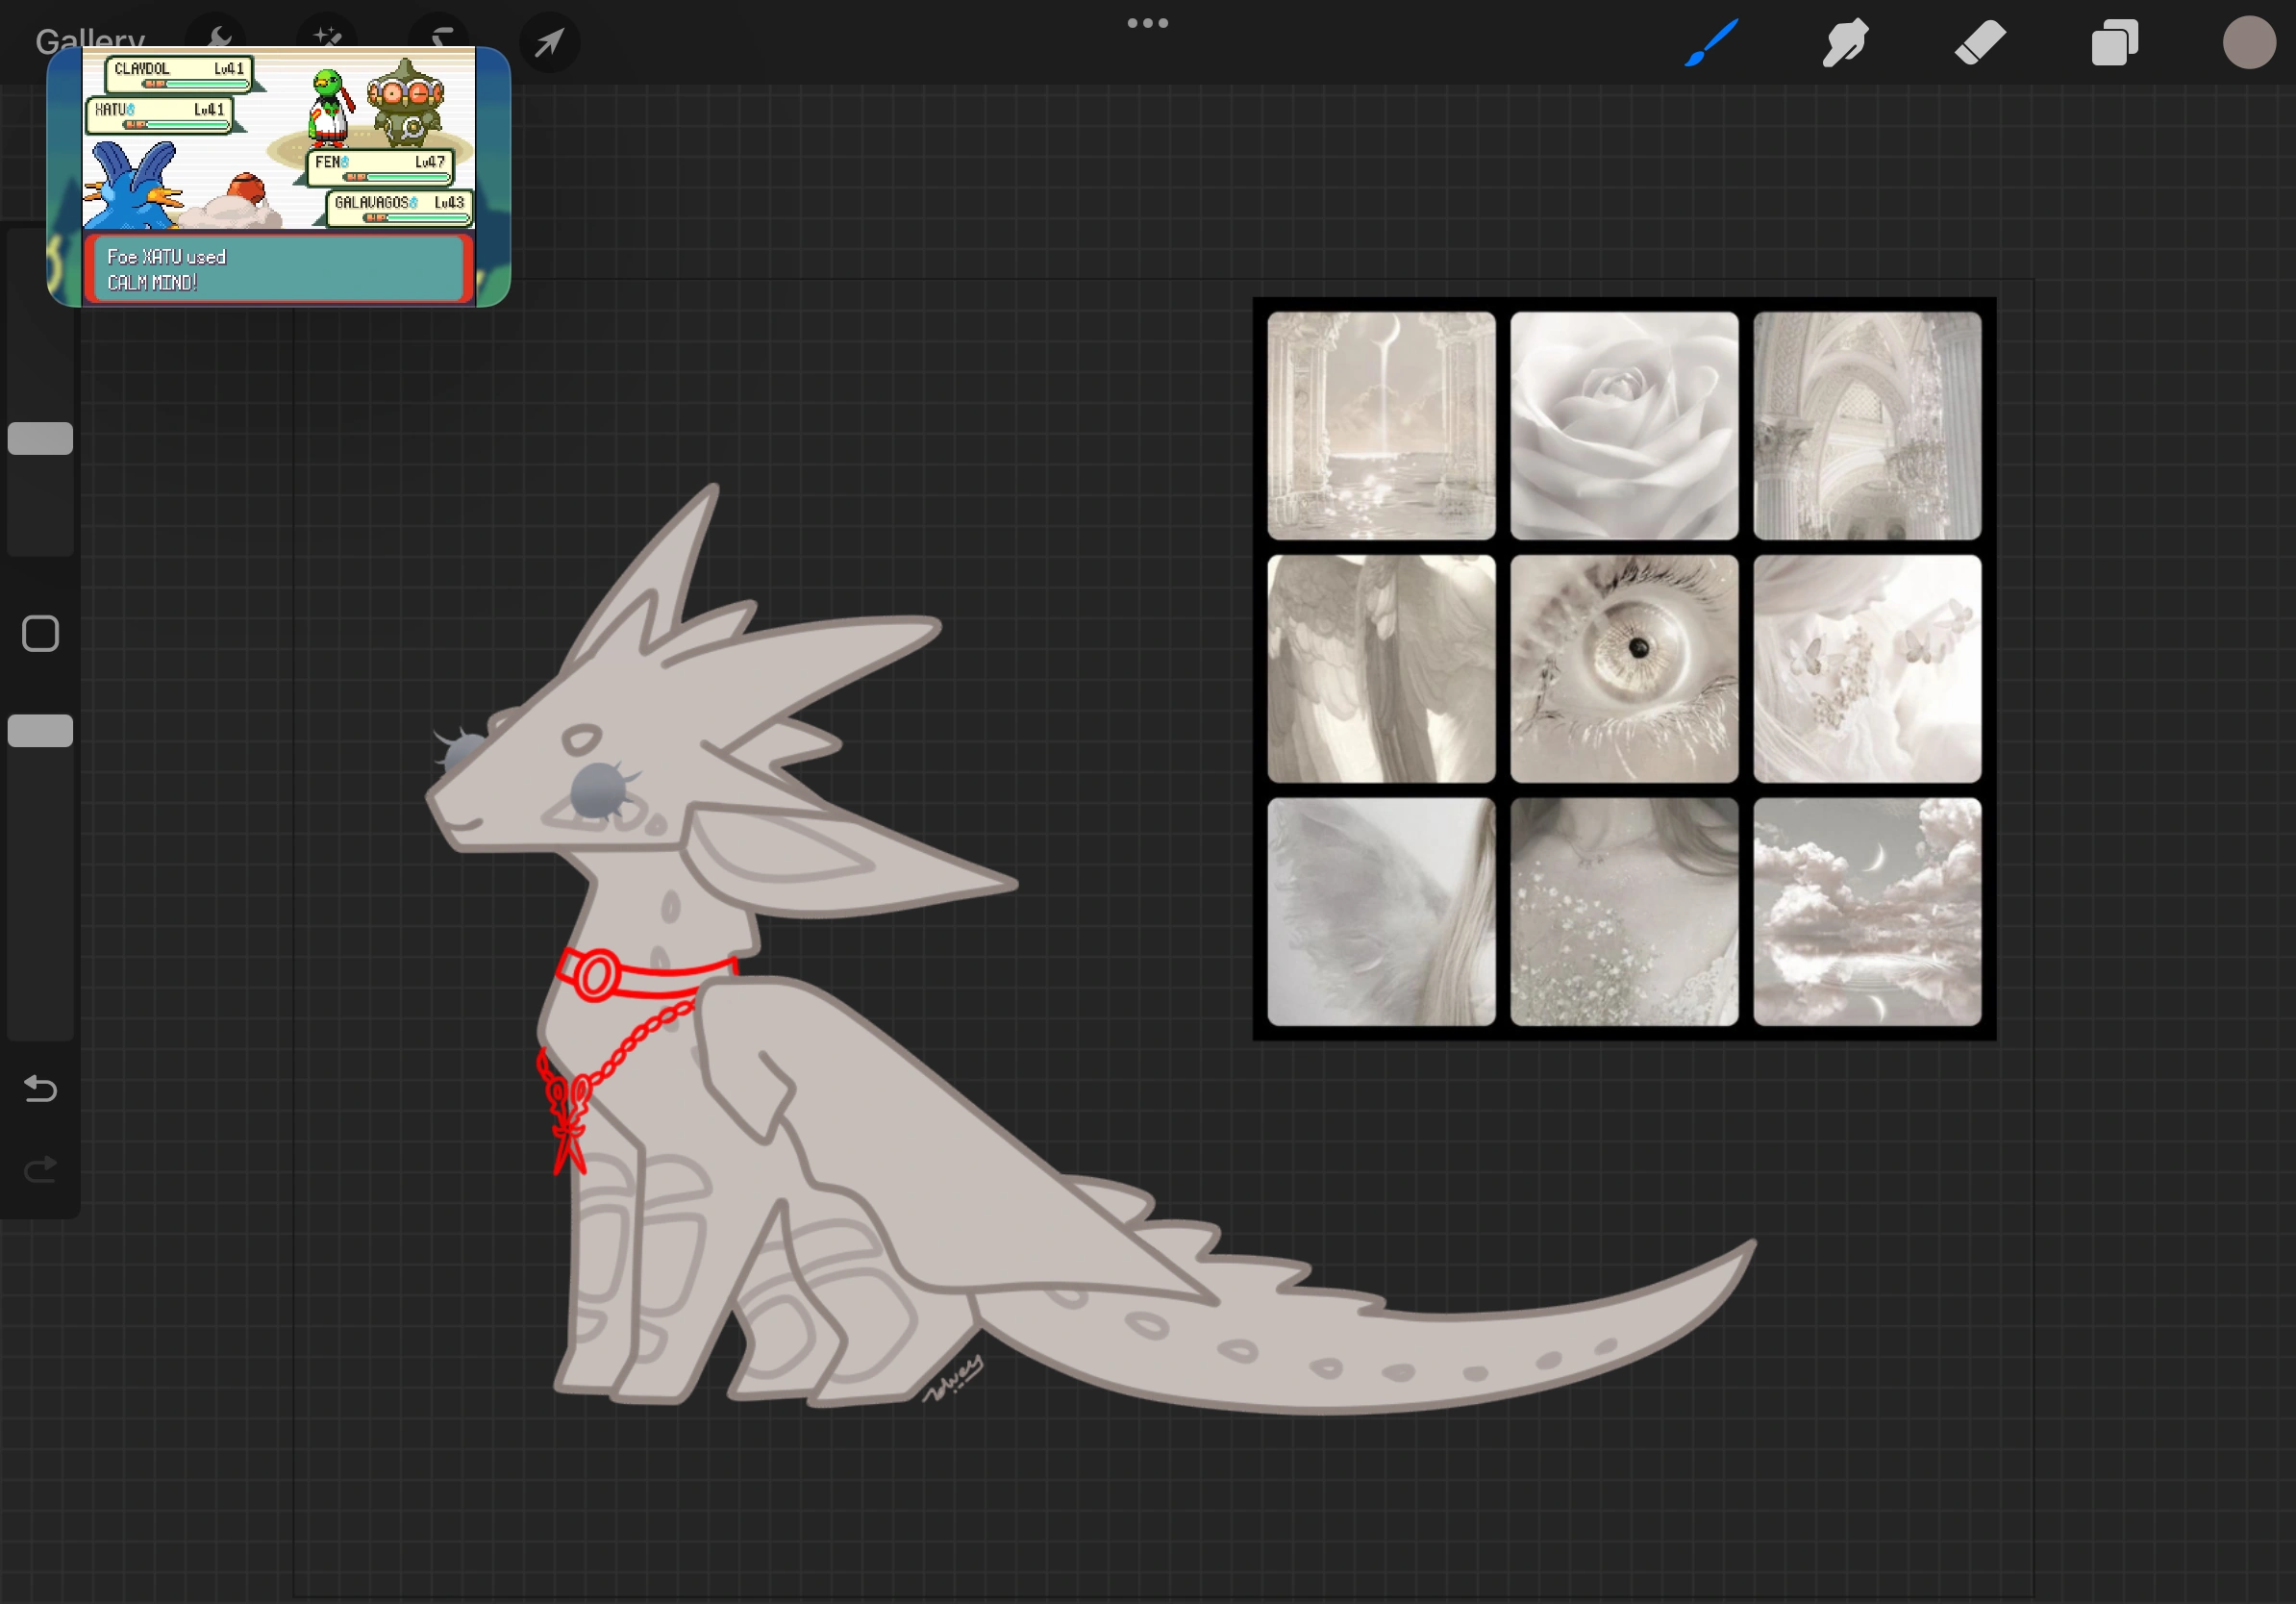
Task: Tap the square modify button in sidebar
Action: click(x=40, y=634)
